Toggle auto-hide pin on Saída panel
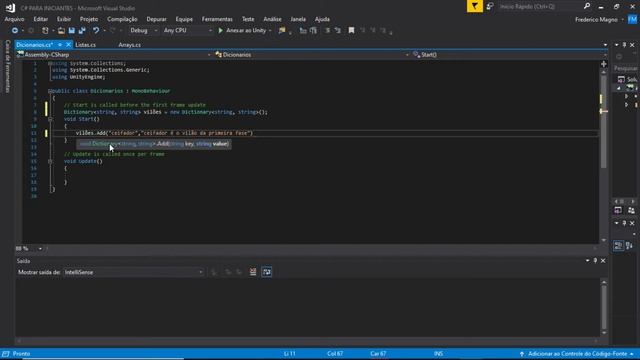This screenshot has width=640, height=360. (596, 261)
